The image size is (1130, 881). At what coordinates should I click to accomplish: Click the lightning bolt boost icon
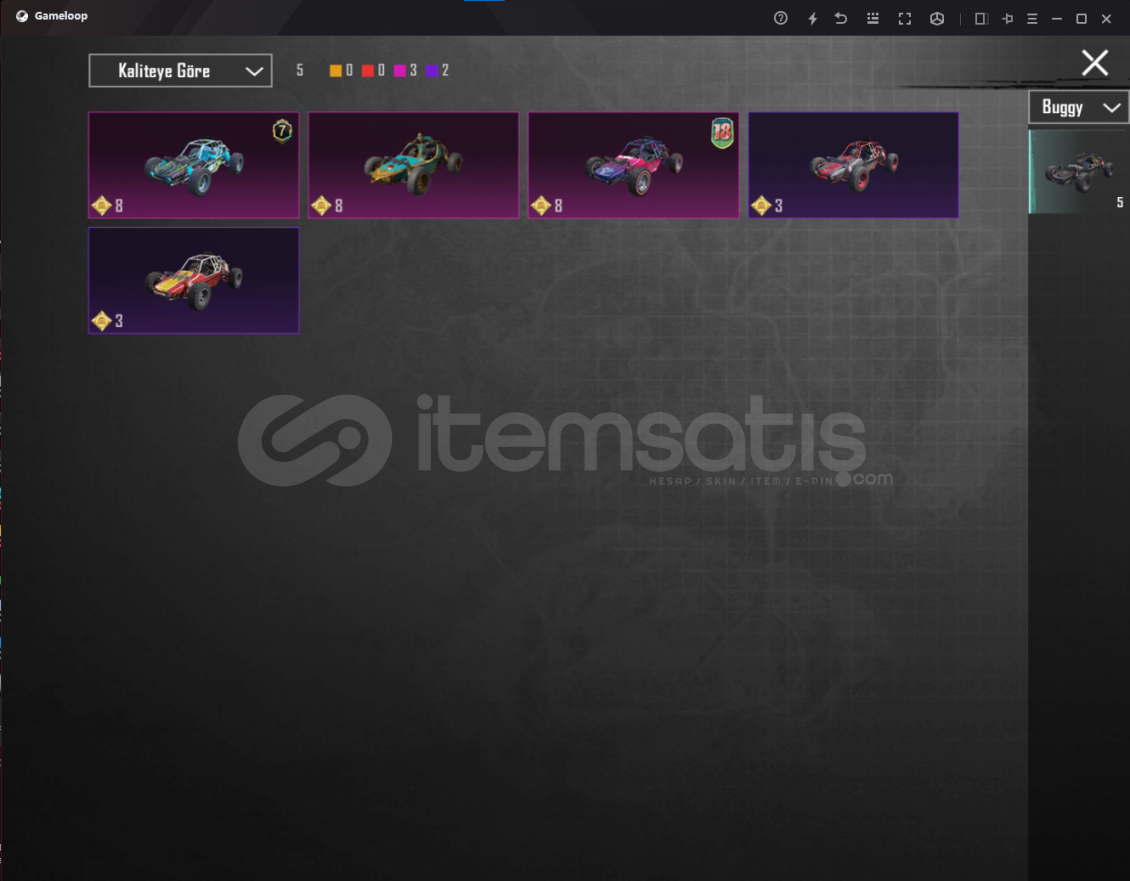[812, 19]
